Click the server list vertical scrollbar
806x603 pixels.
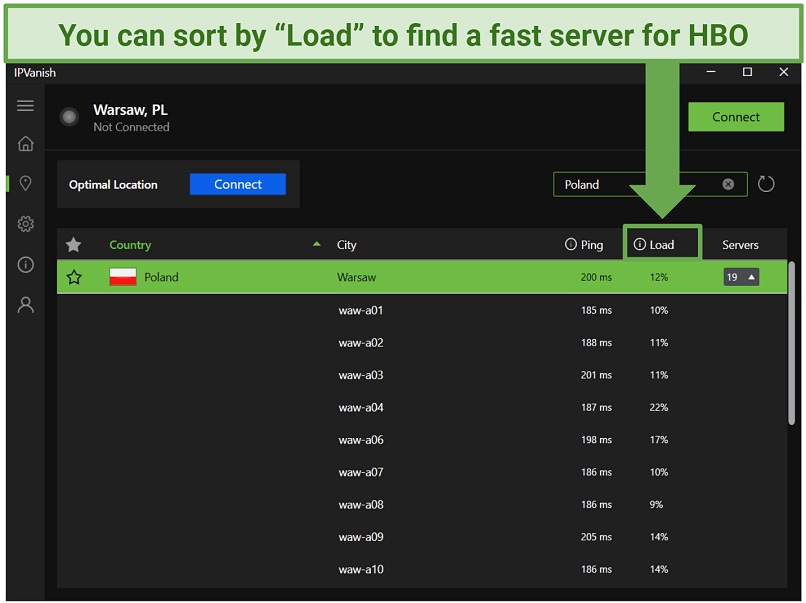[x=792, y=340]
